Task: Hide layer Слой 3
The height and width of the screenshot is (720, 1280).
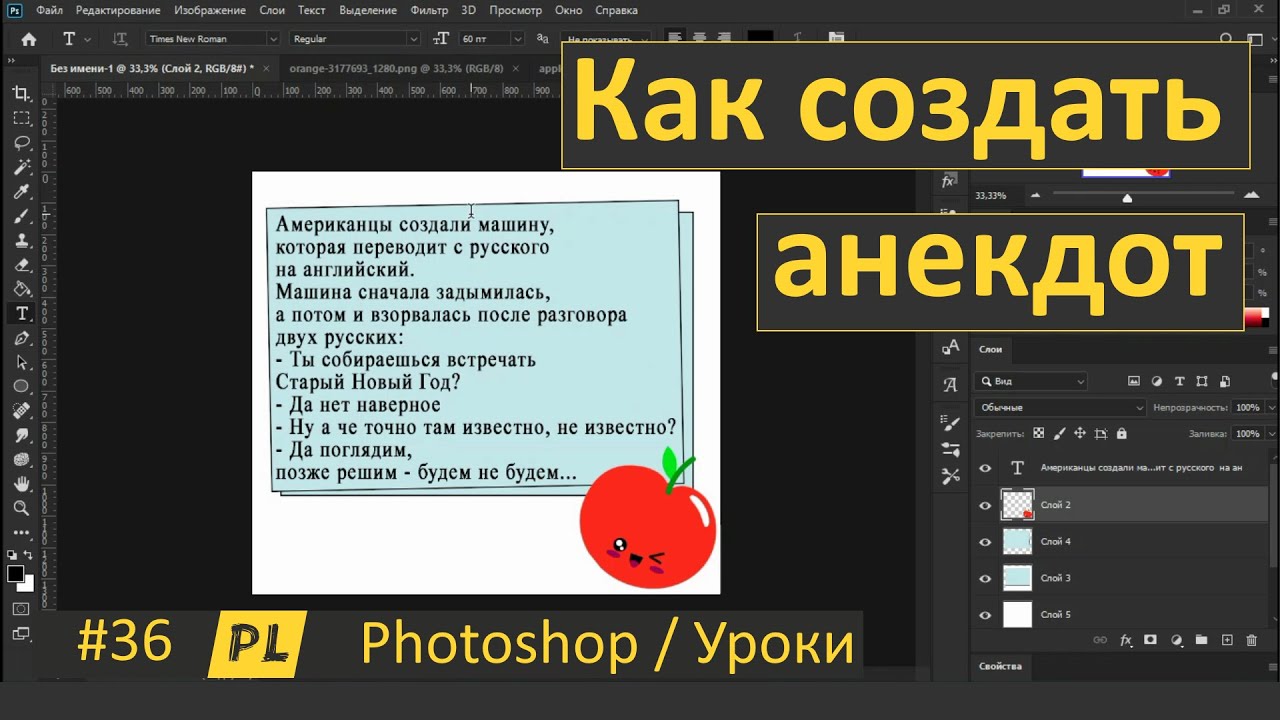Action: pos(985,578)
